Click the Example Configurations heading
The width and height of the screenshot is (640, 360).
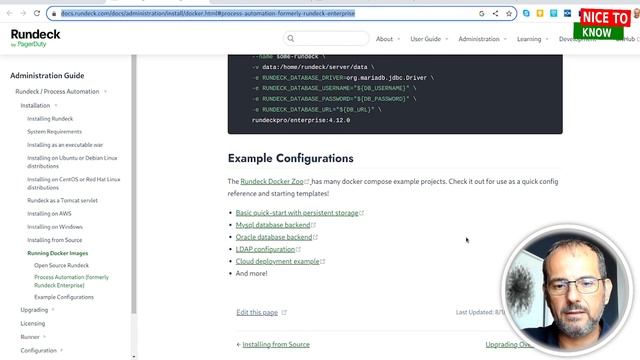point(291,158)
